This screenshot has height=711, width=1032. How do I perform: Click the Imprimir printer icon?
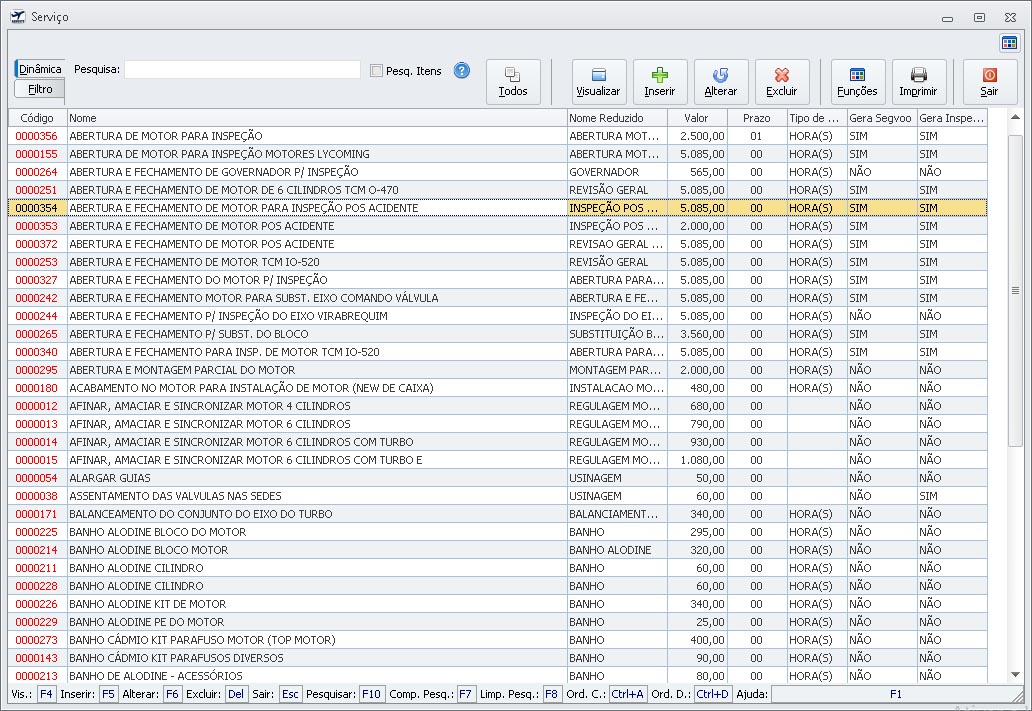coord(918,81)
